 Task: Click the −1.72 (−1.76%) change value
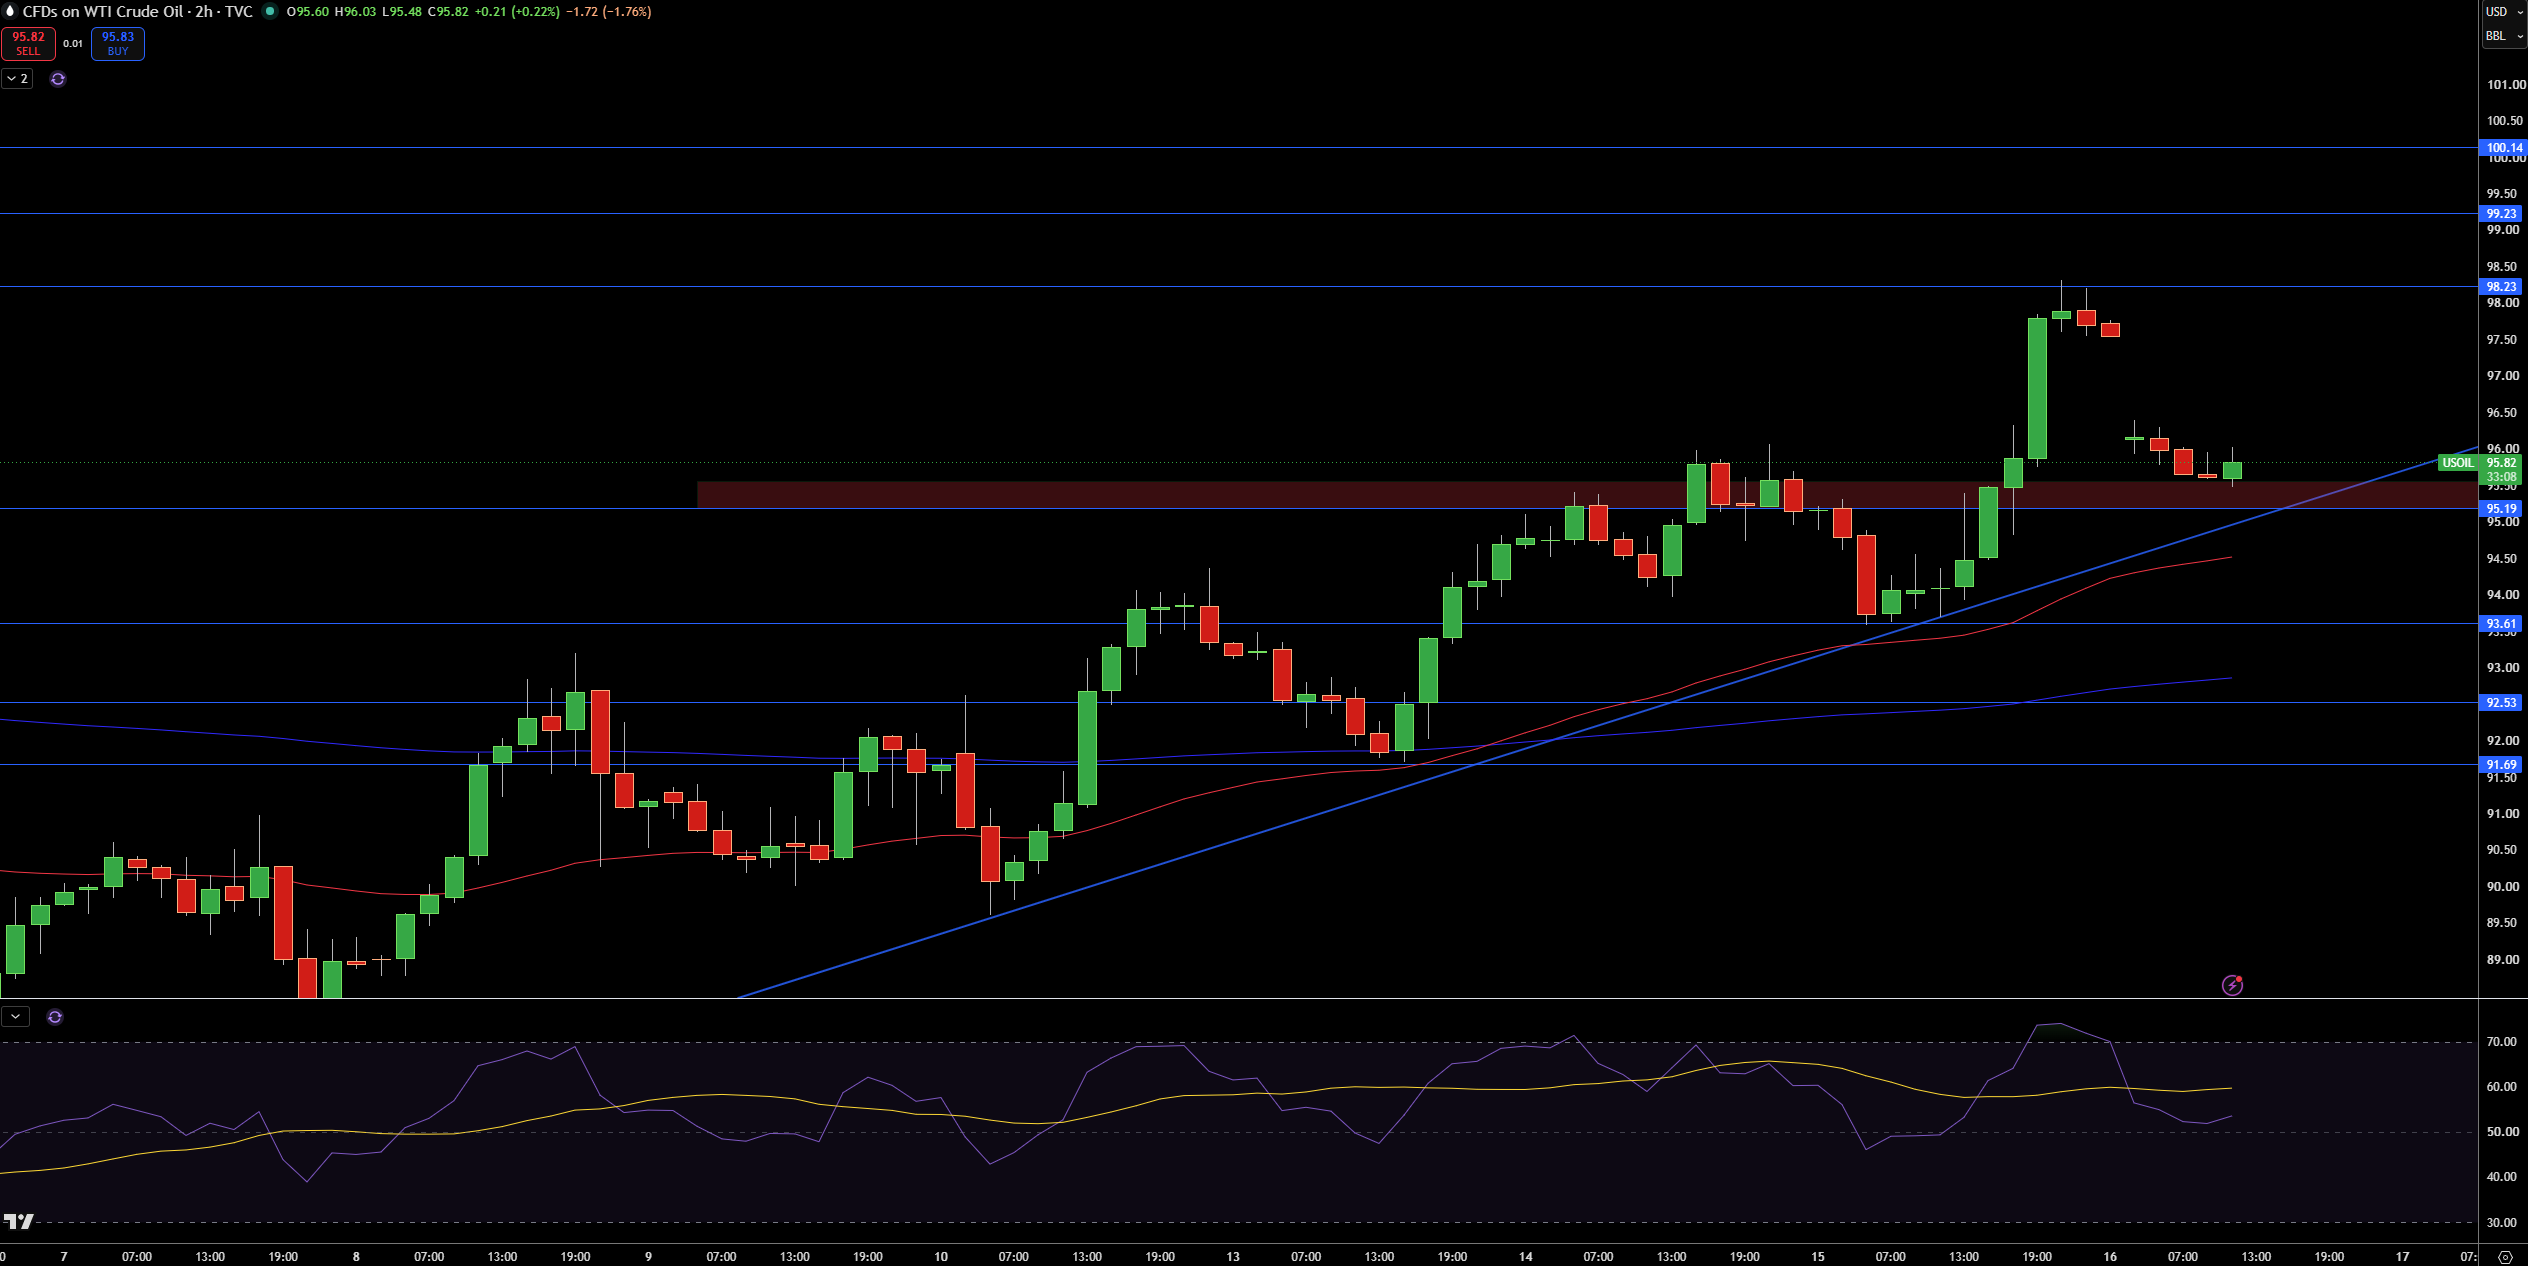608,12
